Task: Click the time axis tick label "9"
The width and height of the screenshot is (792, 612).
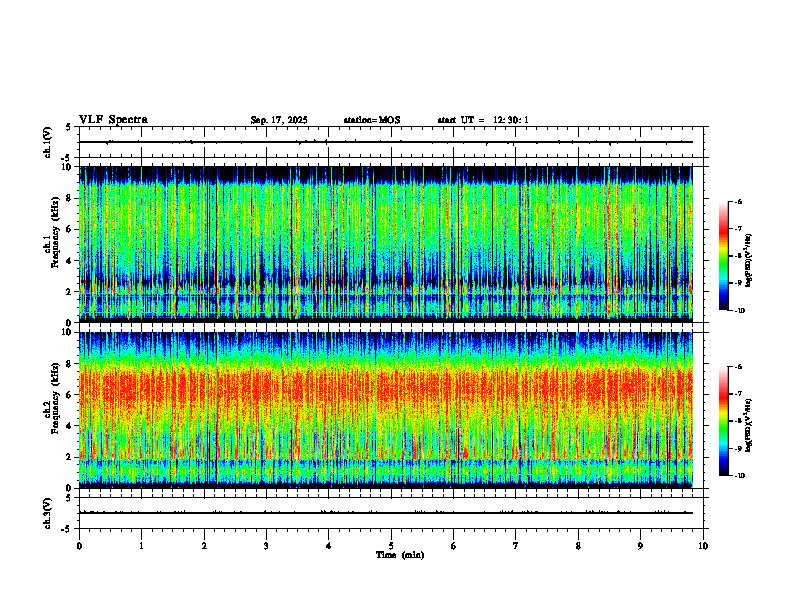Action: tap(640, 546)
